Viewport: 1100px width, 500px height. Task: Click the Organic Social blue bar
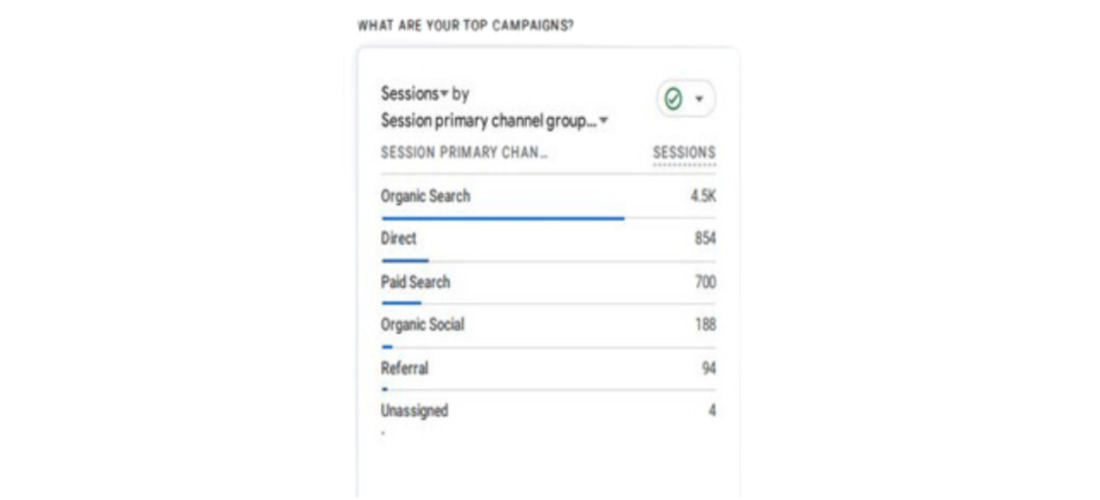click(x=387, y=346)
